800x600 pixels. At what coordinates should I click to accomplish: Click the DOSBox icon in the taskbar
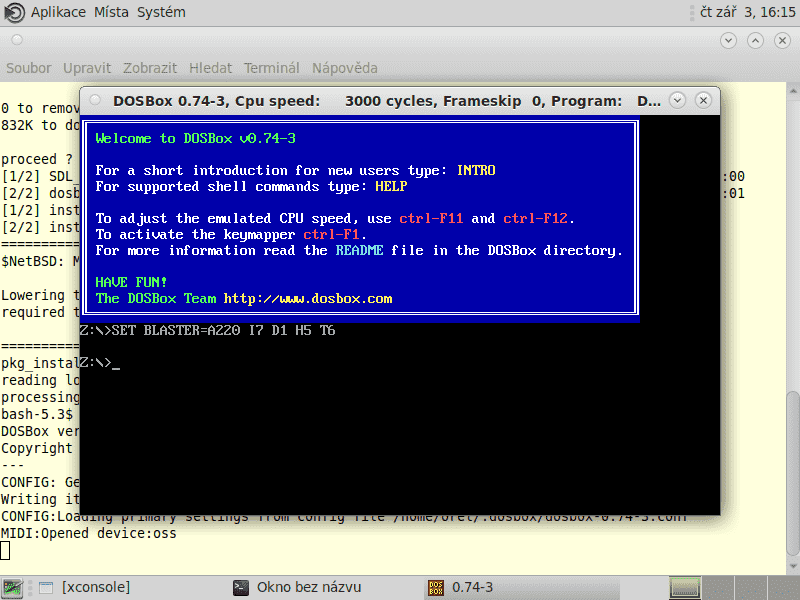436,588
